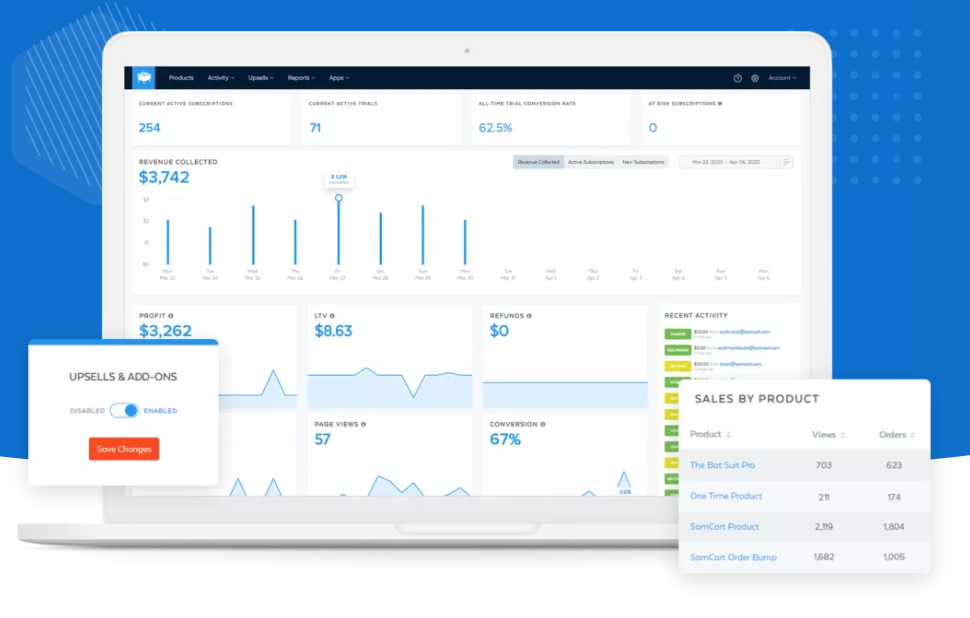970x618 pixels.
Task: Switch to the Active Subscriptions tab
Action: click(591, 162)
